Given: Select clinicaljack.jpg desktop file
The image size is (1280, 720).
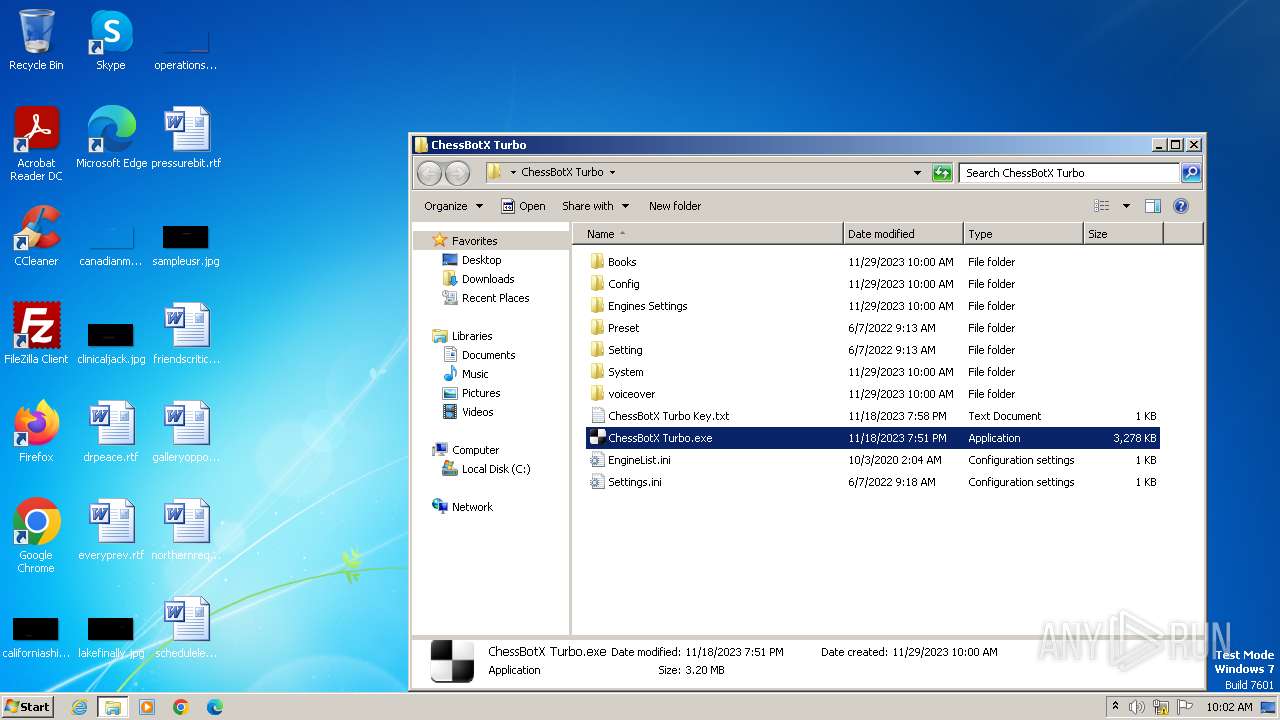Looking at the screenshot, I should pyautogui.click(x=111, y=343).
